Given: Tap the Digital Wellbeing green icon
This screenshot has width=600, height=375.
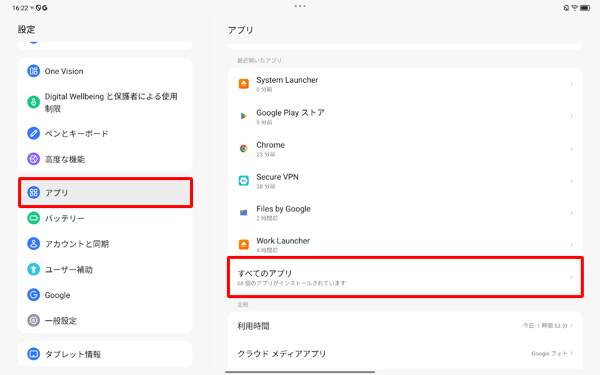Looking at the screenshot, I should click(x=33, y=102).
